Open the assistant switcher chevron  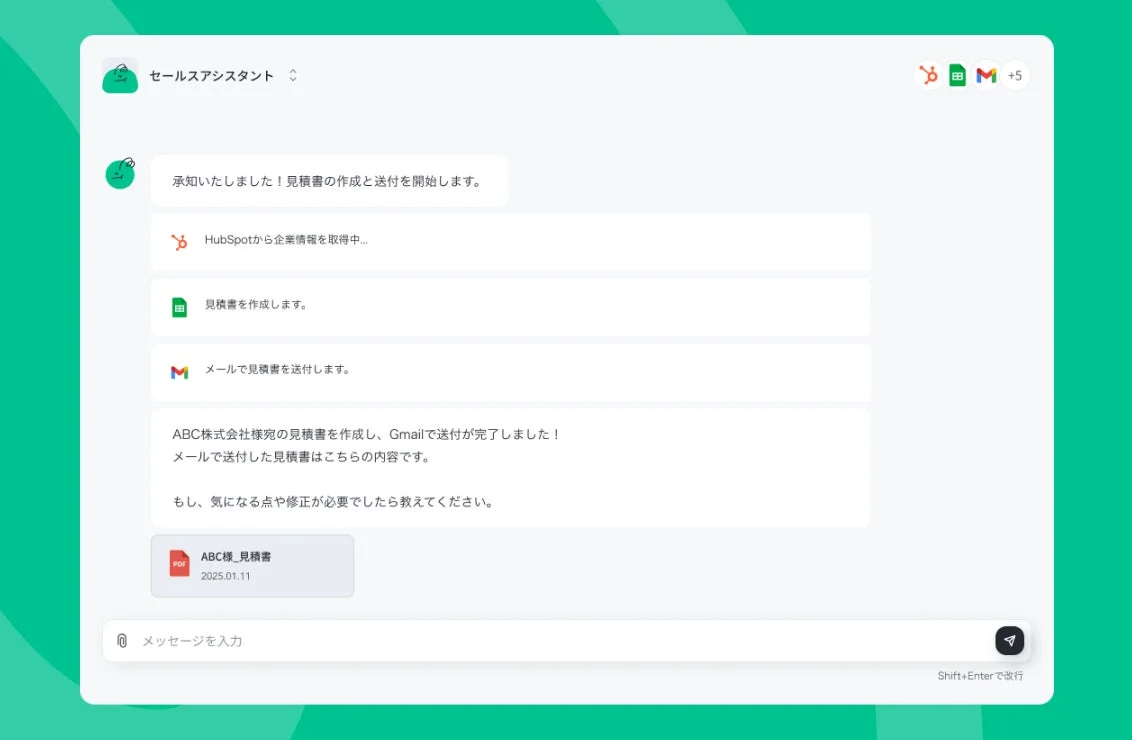coord(291,74)
